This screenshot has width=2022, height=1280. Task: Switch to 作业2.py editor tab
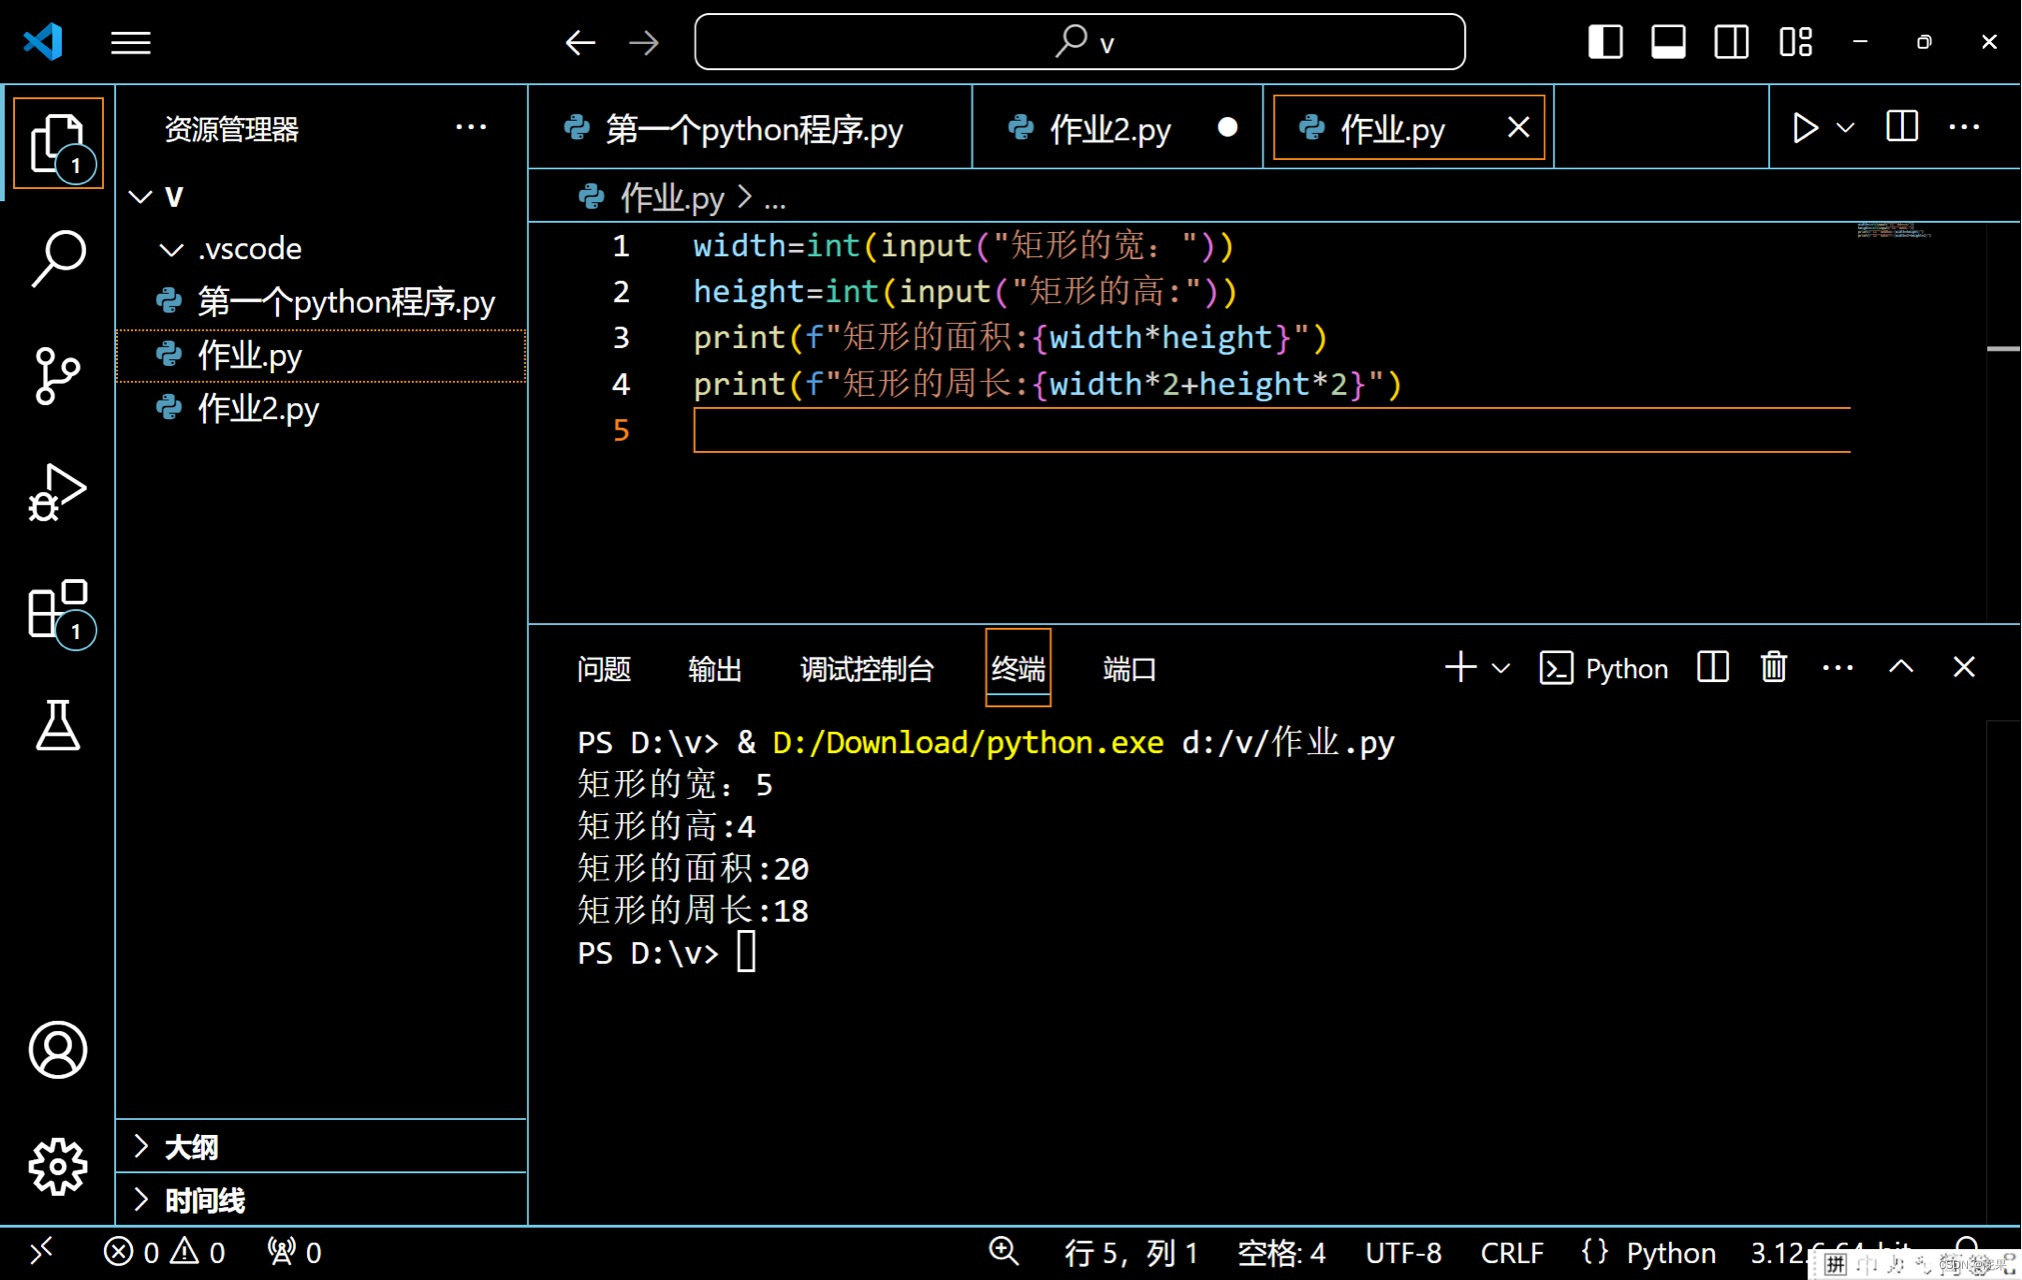coord(1118,128)
